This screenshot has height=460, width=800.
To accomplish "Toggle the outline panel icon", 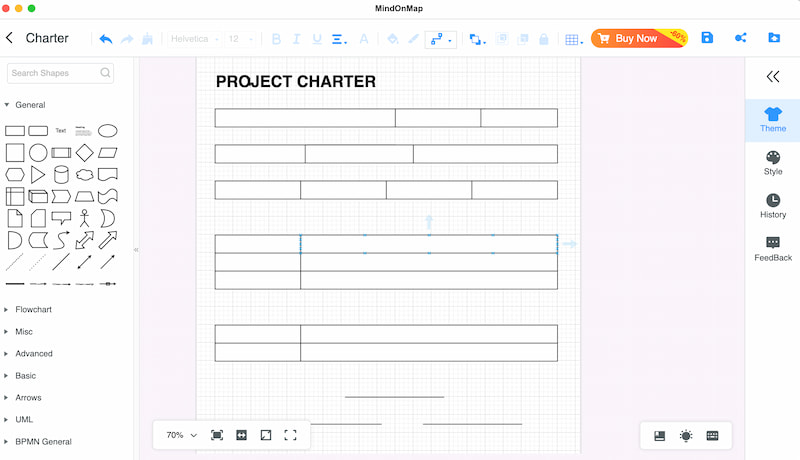I will (660, 436).
